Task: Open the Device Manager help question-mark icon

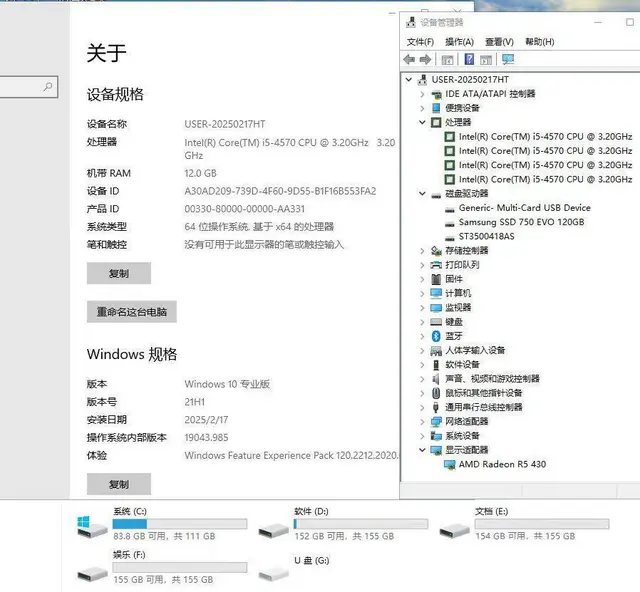Action: [469, 60]
